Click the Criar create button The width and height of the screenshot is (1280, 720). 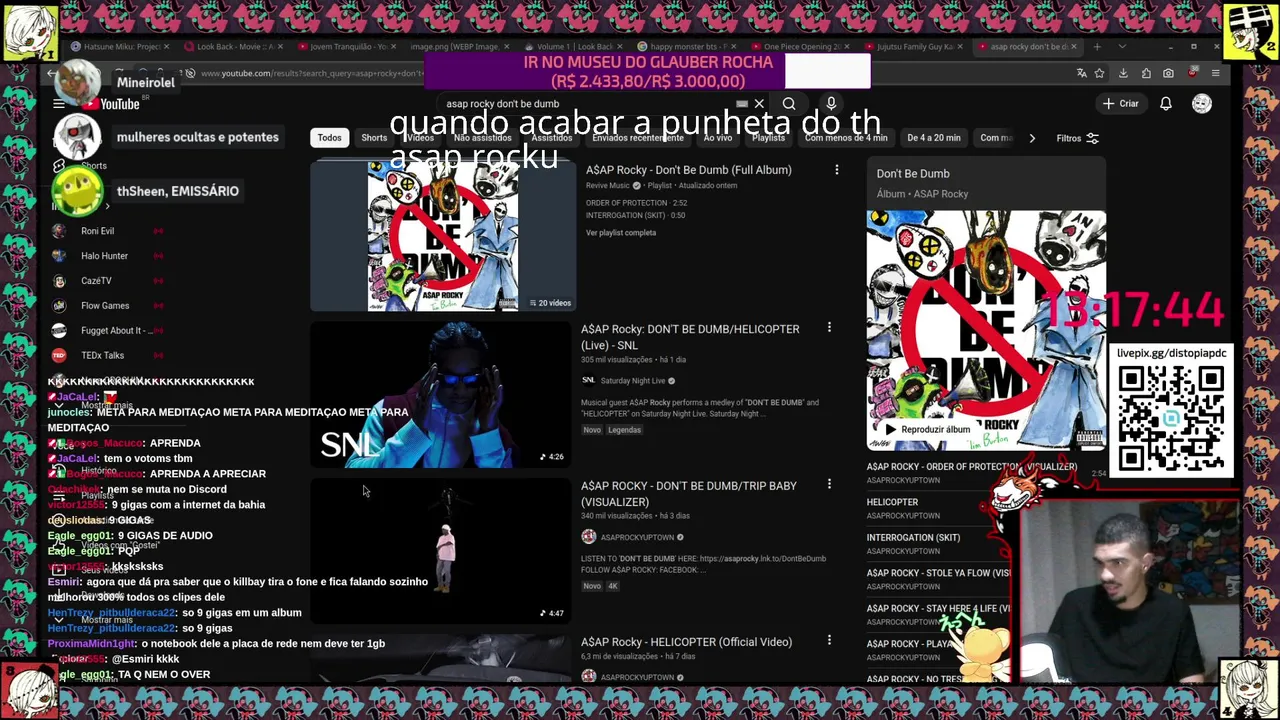click(x=1120, y=104)
